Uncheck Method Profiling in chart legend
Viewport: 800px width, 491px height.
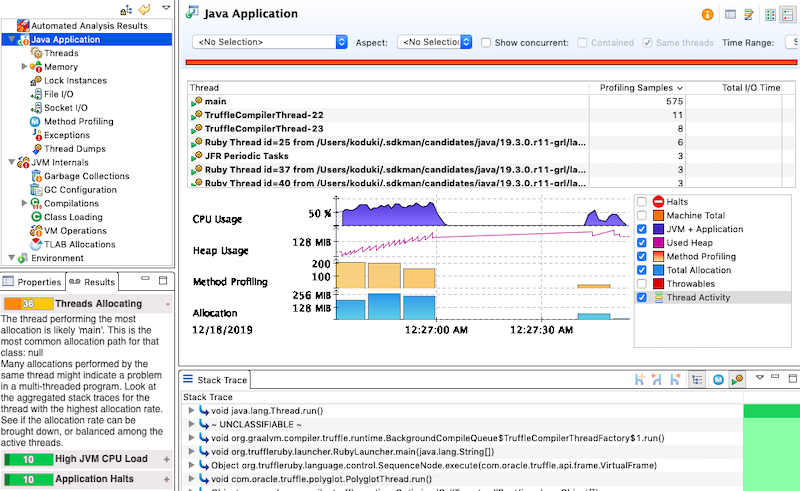tap(642, 256)
